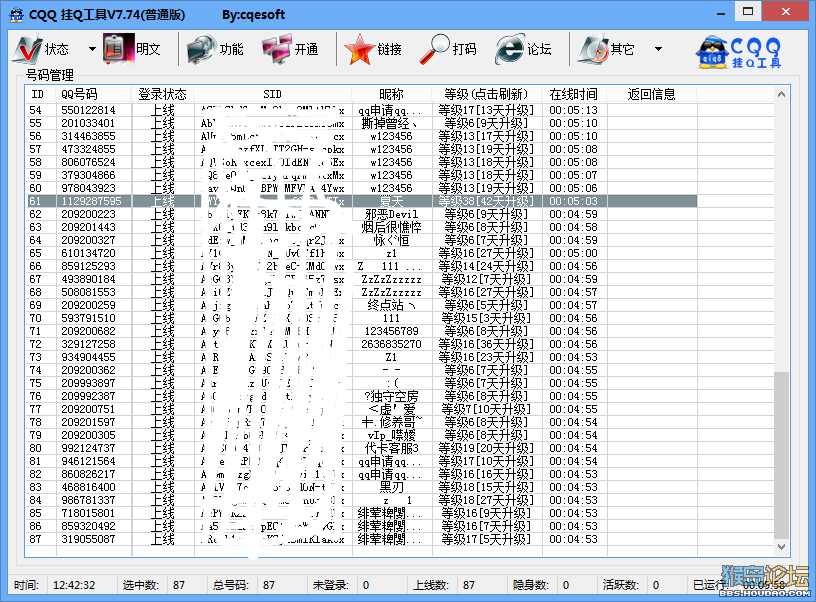Click the 其它 toolbar button
This screenshot has width=816, height=602.
tap(606, 49)
